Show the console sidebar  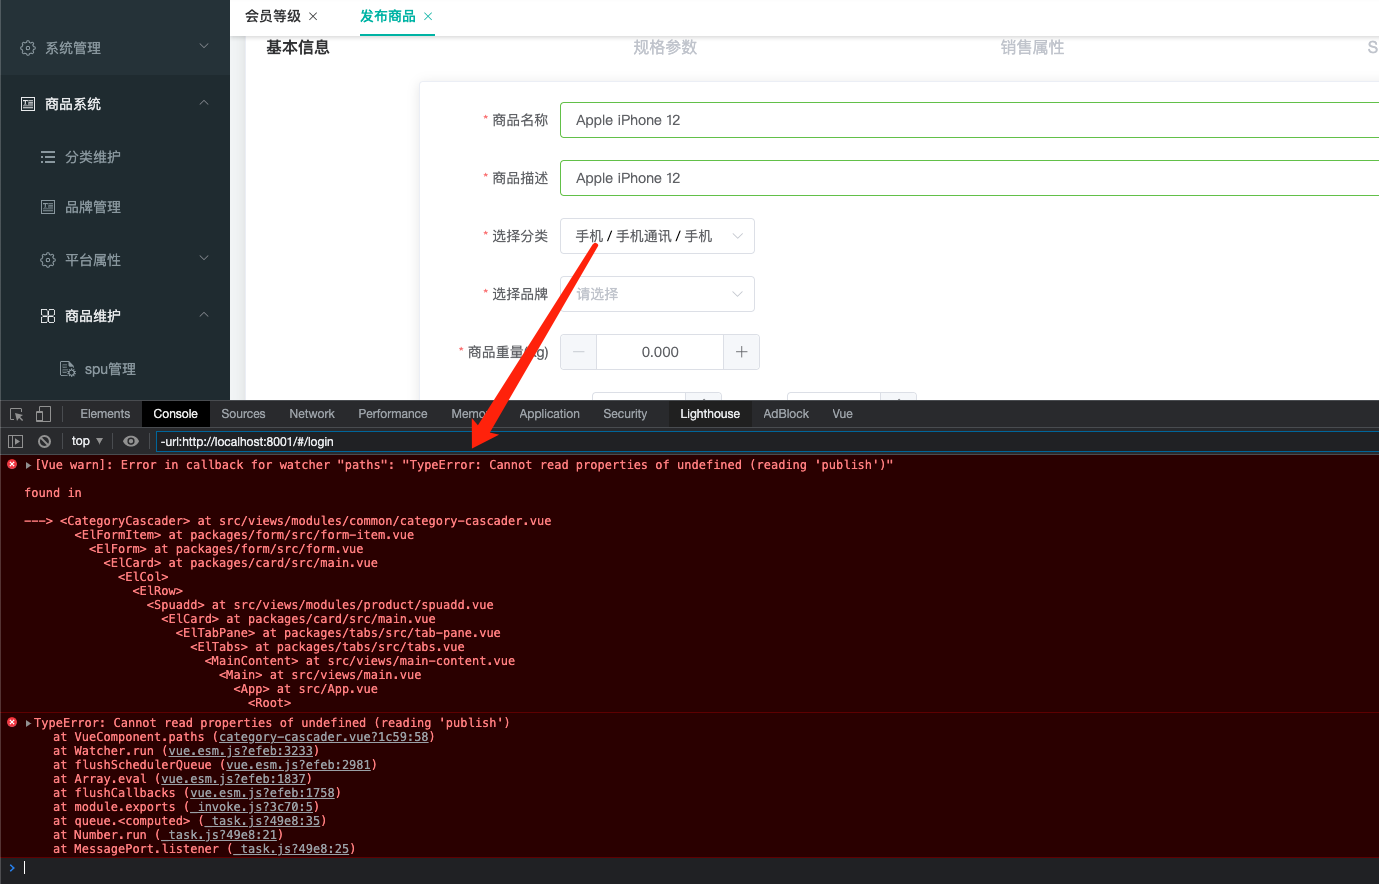click(15, 441)
